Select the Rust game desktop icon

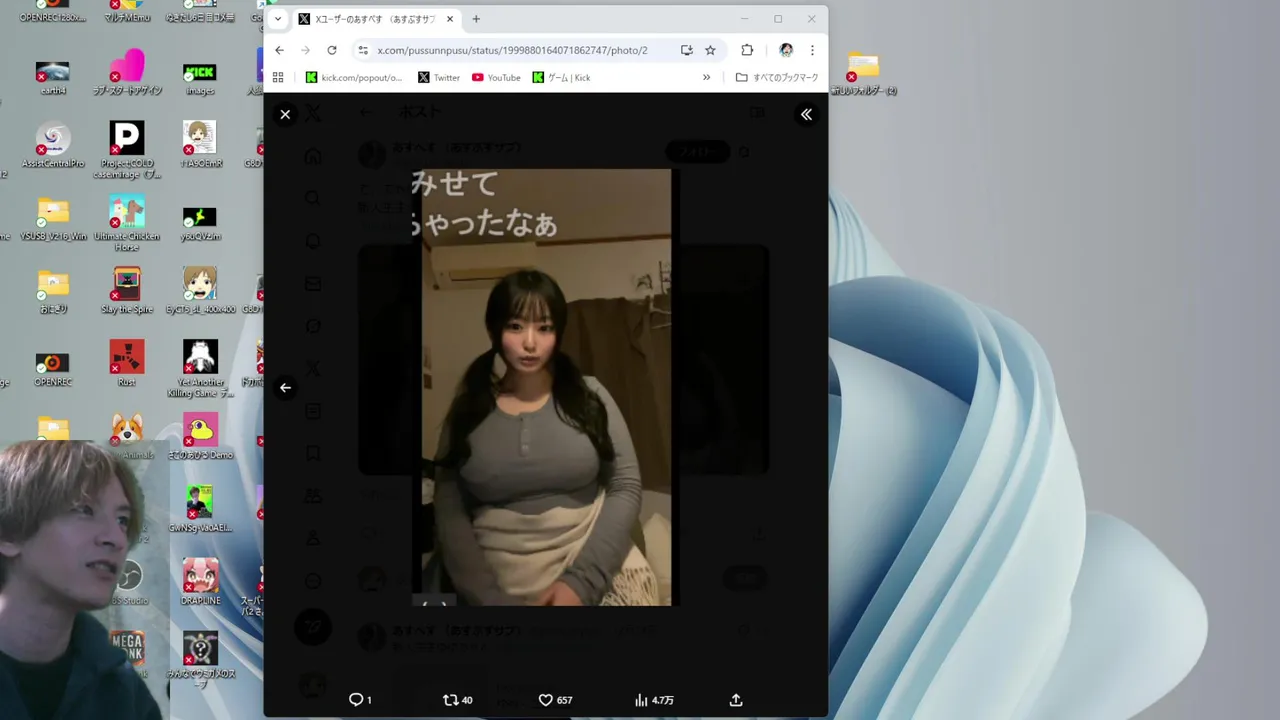(127, 364)
